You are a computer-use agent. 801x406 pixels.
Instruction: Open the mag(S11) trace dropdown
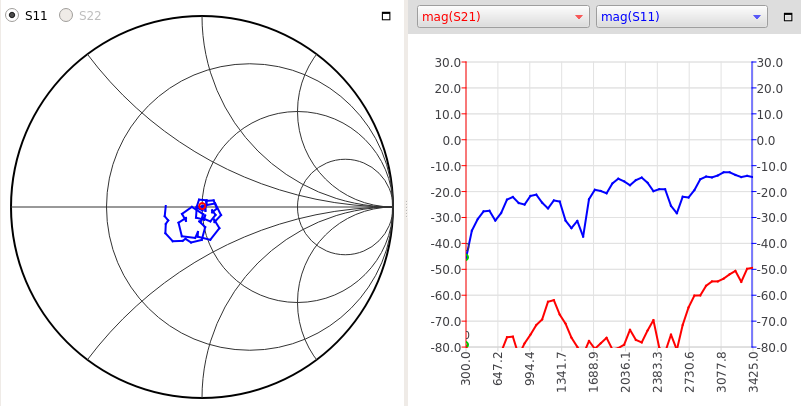[x=681, y=17]
